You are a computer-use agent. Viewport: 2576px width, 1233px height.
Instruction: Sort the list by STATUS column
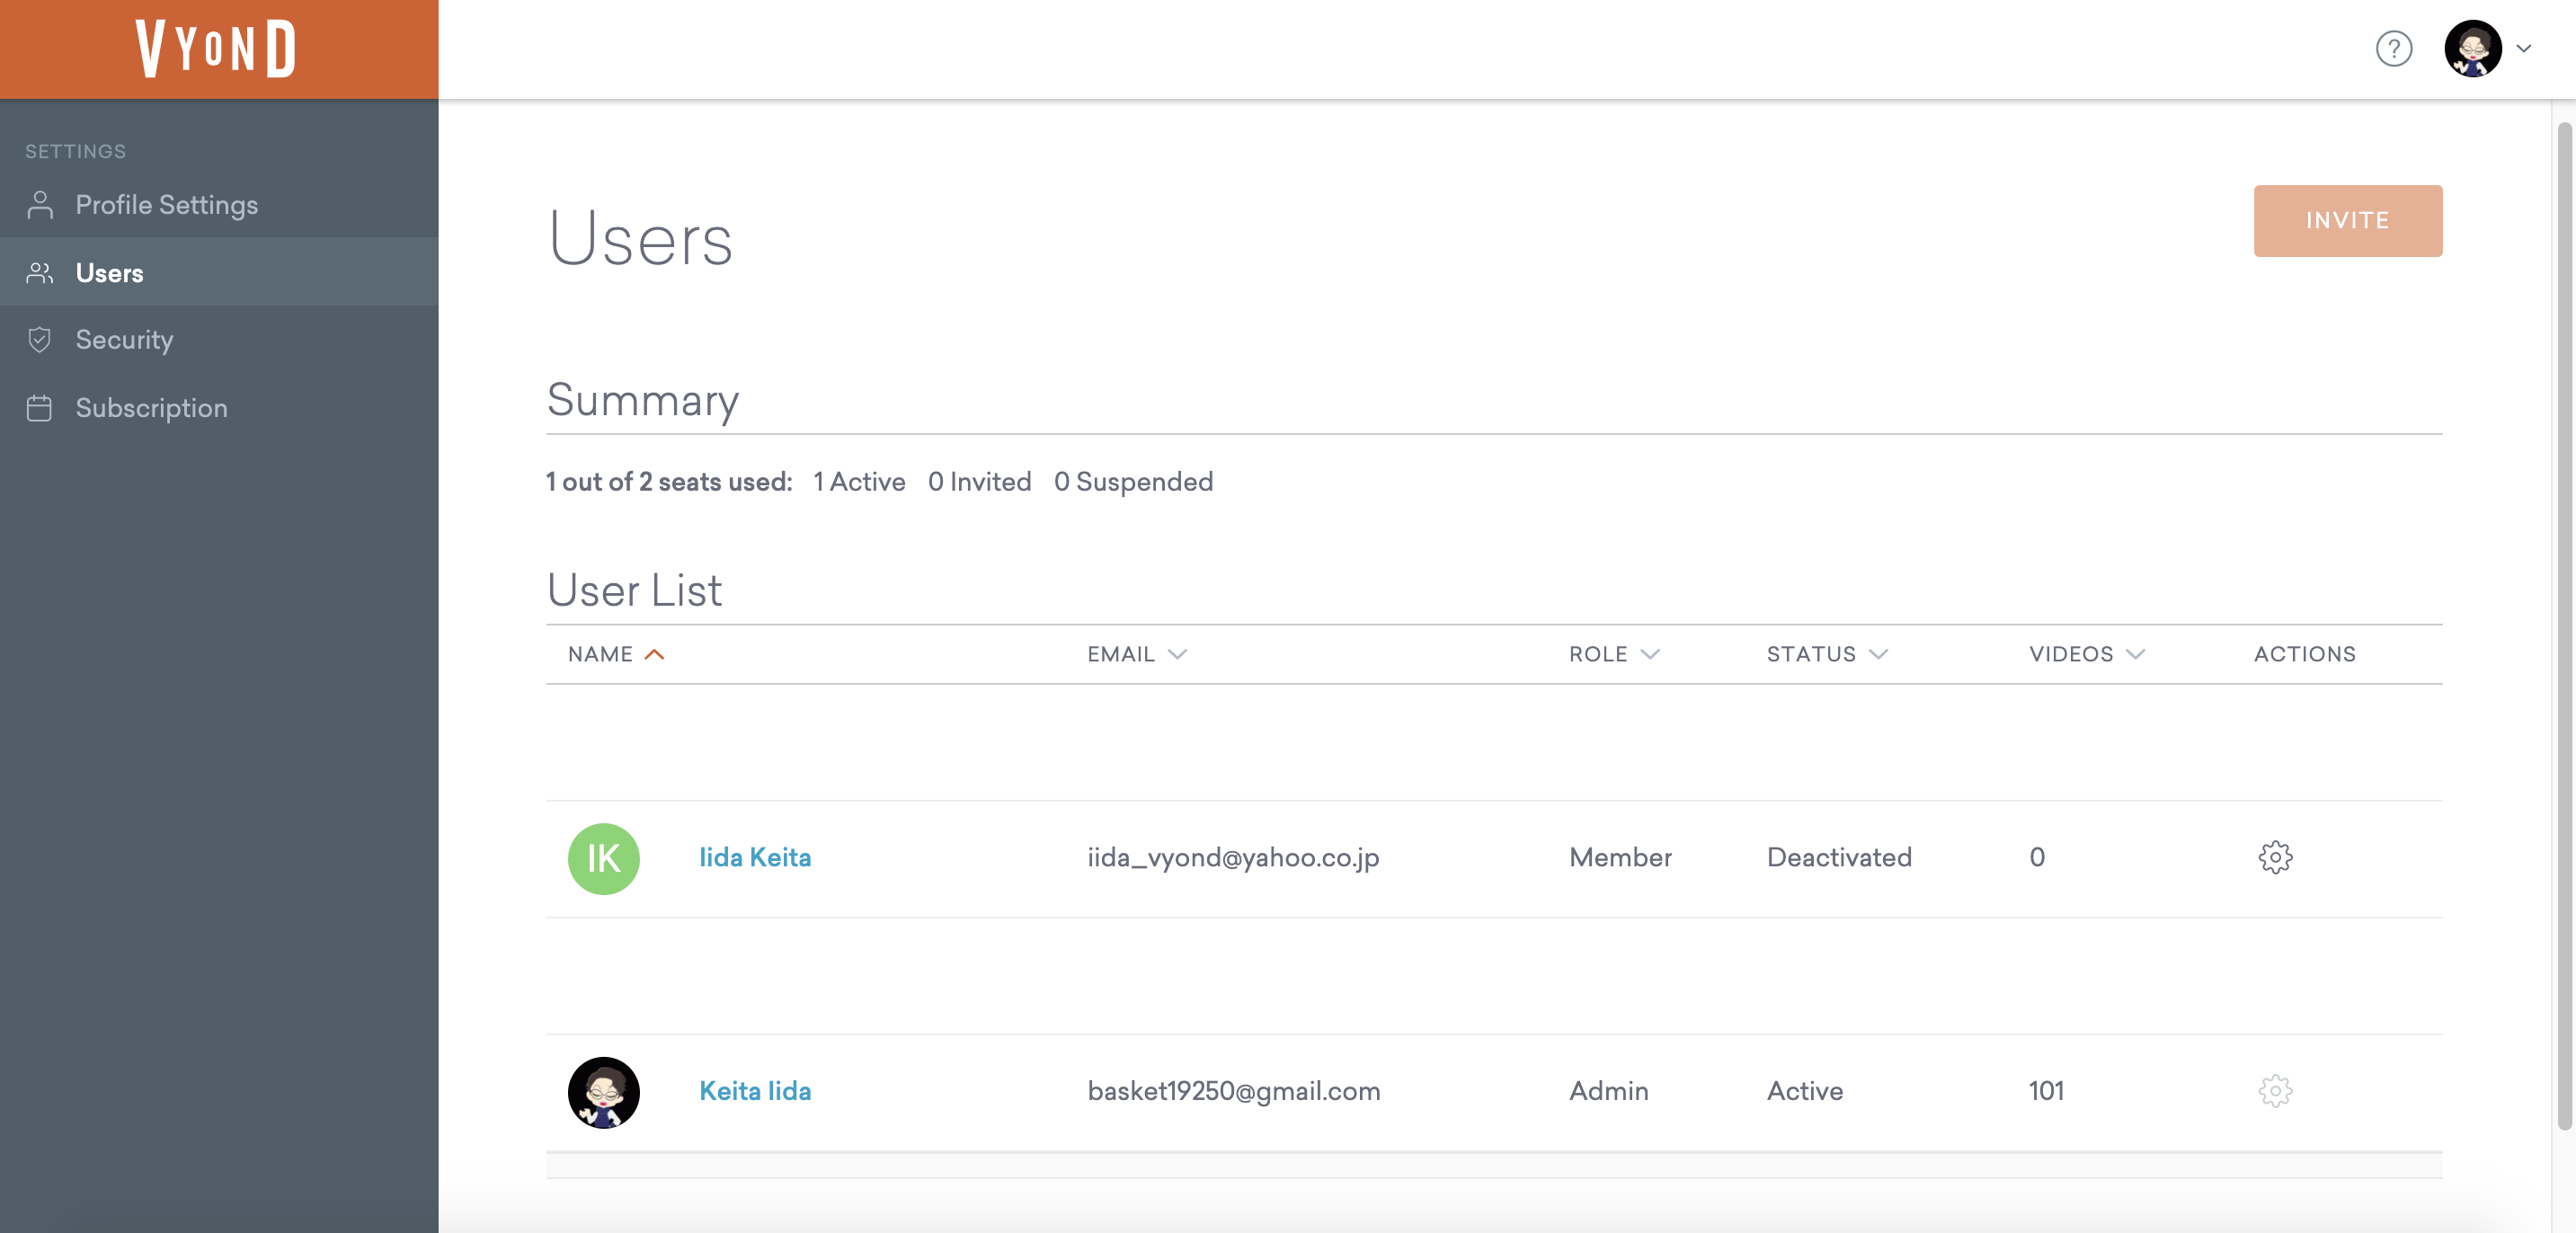[x=1827, y=654]
